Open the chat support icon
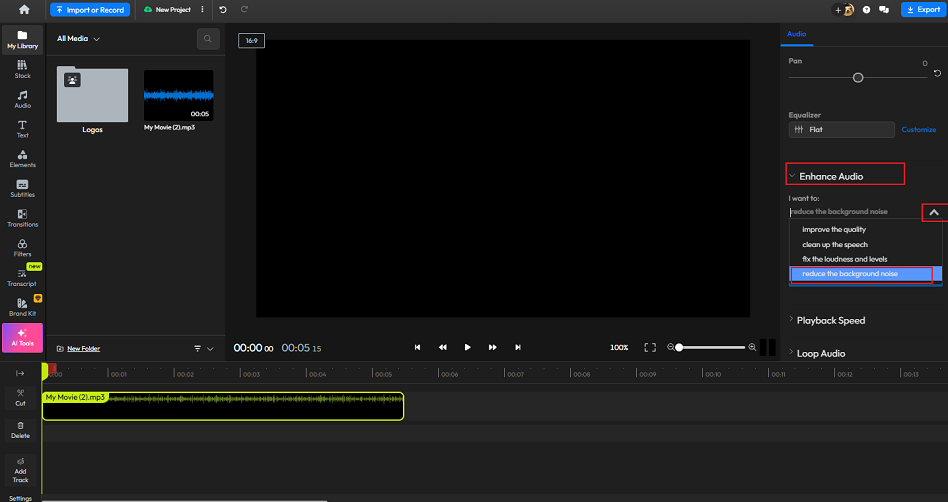Screen dimensions: 948x502 point(883,10)
